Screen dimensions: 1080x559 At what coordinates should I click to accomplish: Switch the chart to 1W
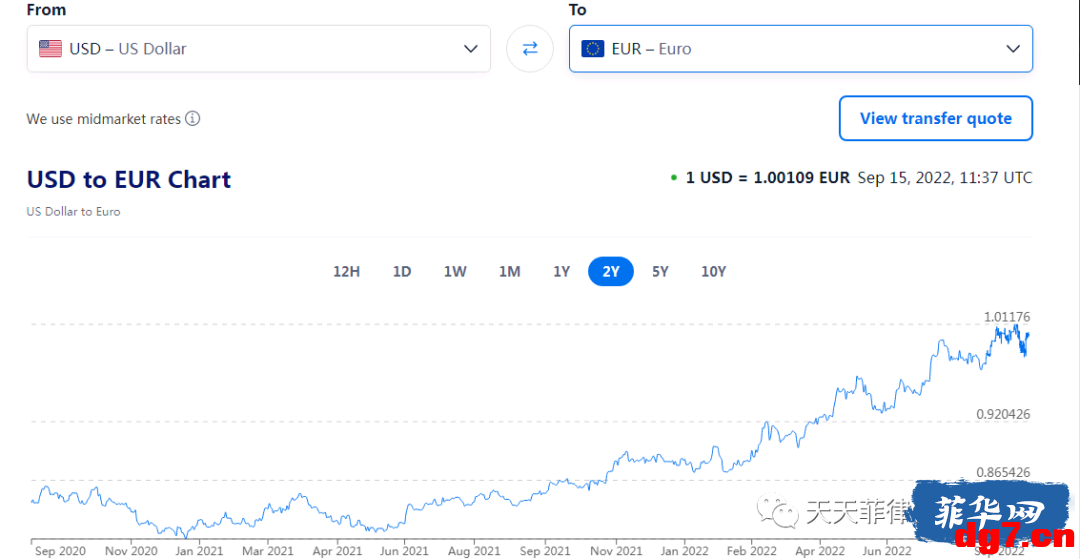click(x=455, y=271)
